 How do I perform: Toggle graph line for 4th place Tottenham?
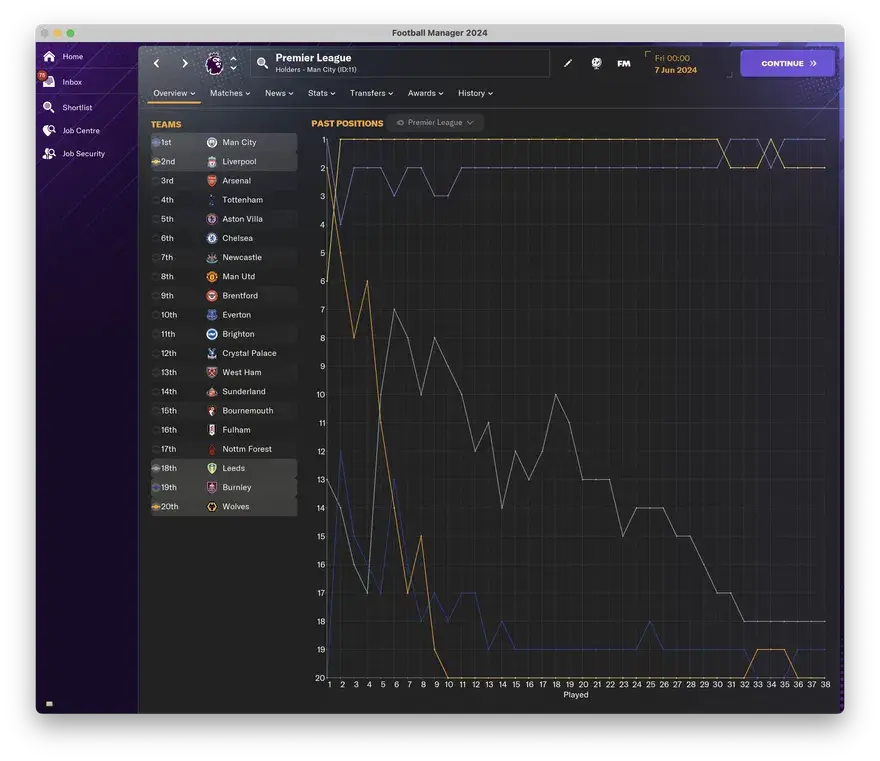(x=155, y=200)
